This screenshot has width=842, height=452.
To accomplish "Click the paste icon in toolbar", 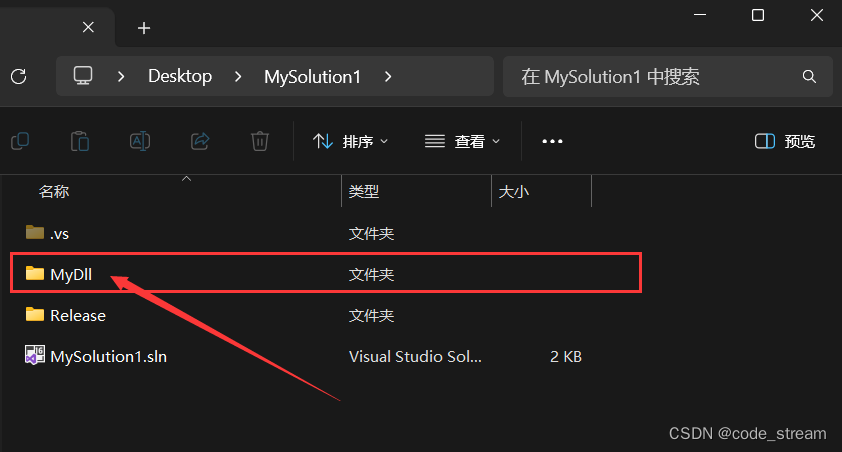I will coord(80,141).
